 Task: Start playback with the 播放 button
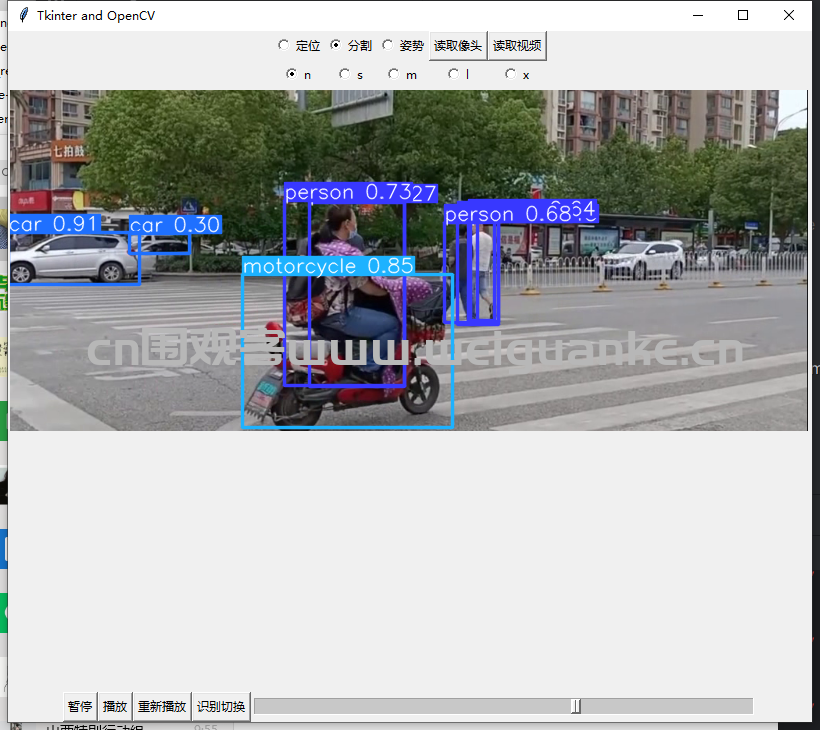click(115, 706)
